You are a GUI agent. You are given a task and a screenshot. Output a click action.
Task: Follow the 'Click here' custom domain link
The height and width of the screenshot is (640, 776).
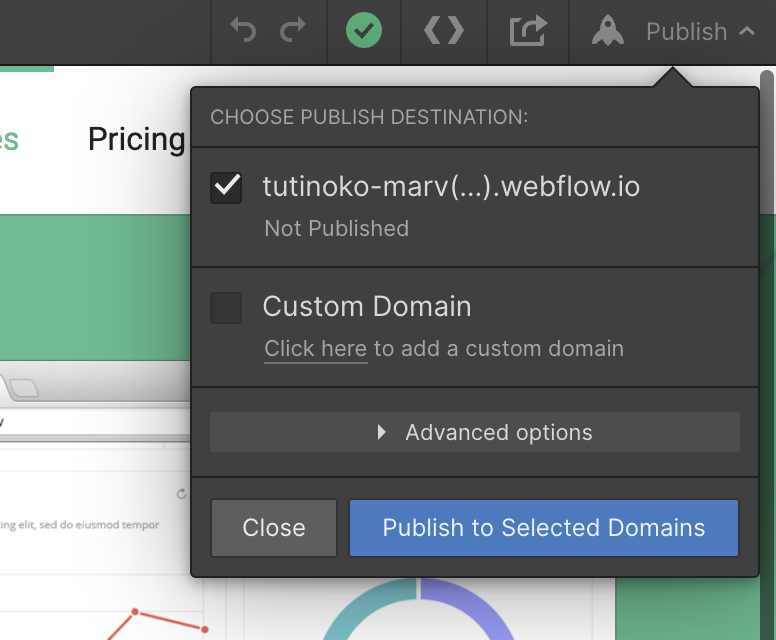(x=316, y=349)
